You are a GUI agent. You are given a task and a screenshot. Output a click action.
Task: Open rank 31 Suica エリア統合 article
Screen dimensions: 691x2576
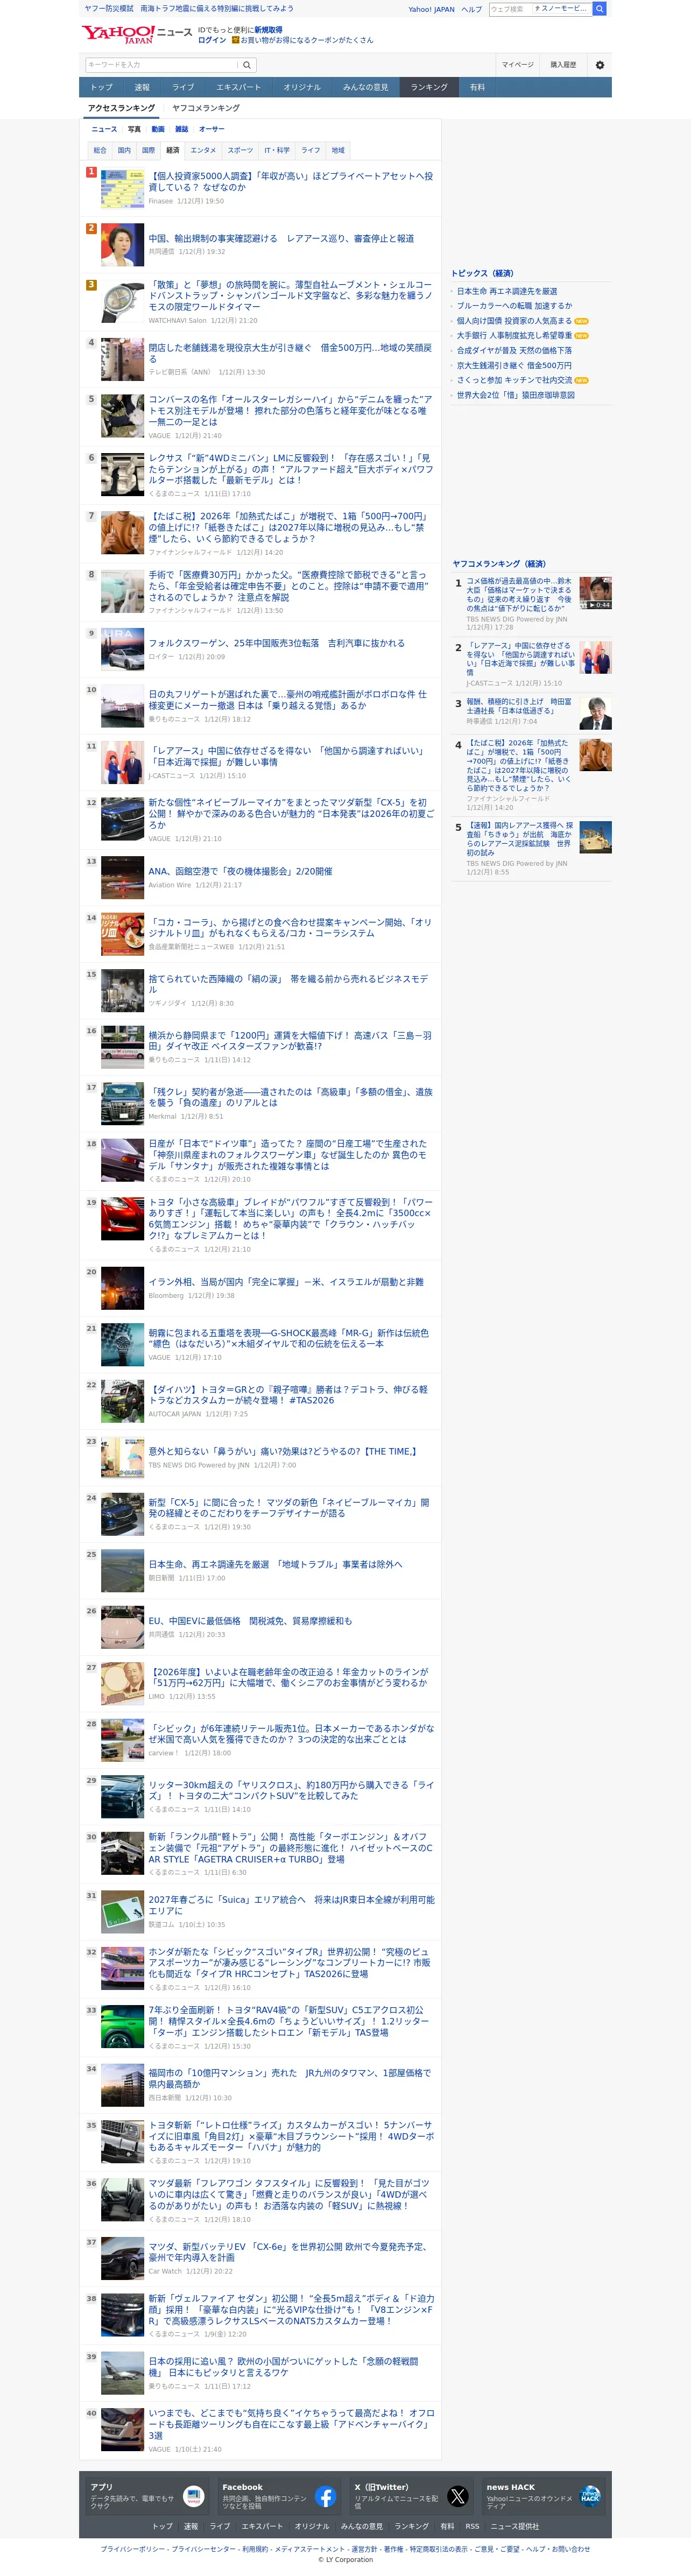click(291, 1905)
